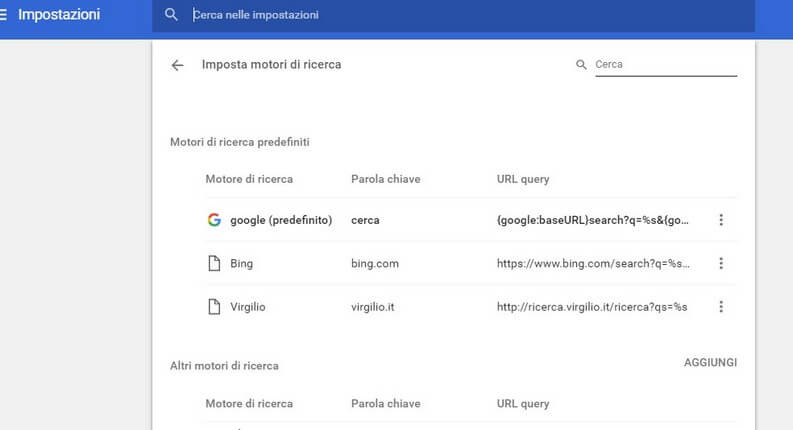Click 'Parola chiave' header in the predefiniti table
The image size is (793, 430).
(x=386, y=179)
